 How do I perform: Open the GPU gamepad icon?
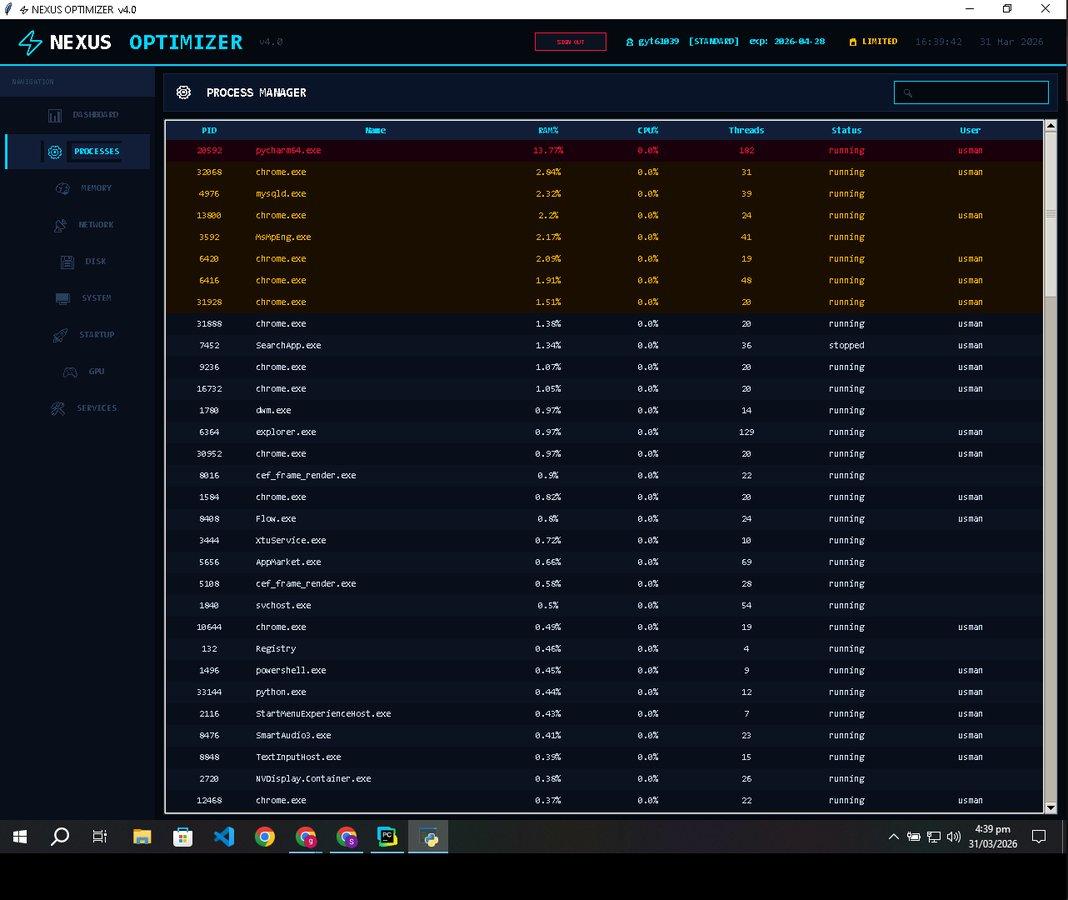[70, 372]
